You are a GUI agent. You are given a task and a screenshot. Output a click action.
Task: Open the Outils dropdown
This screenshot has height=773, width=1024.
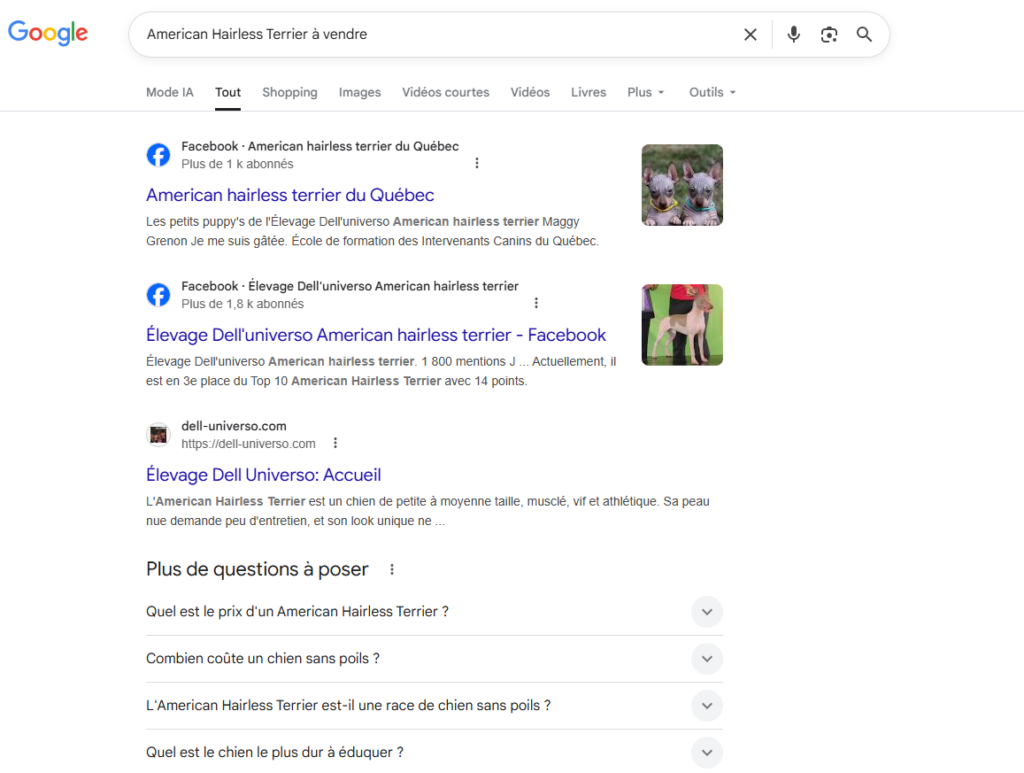pos(711,92)
